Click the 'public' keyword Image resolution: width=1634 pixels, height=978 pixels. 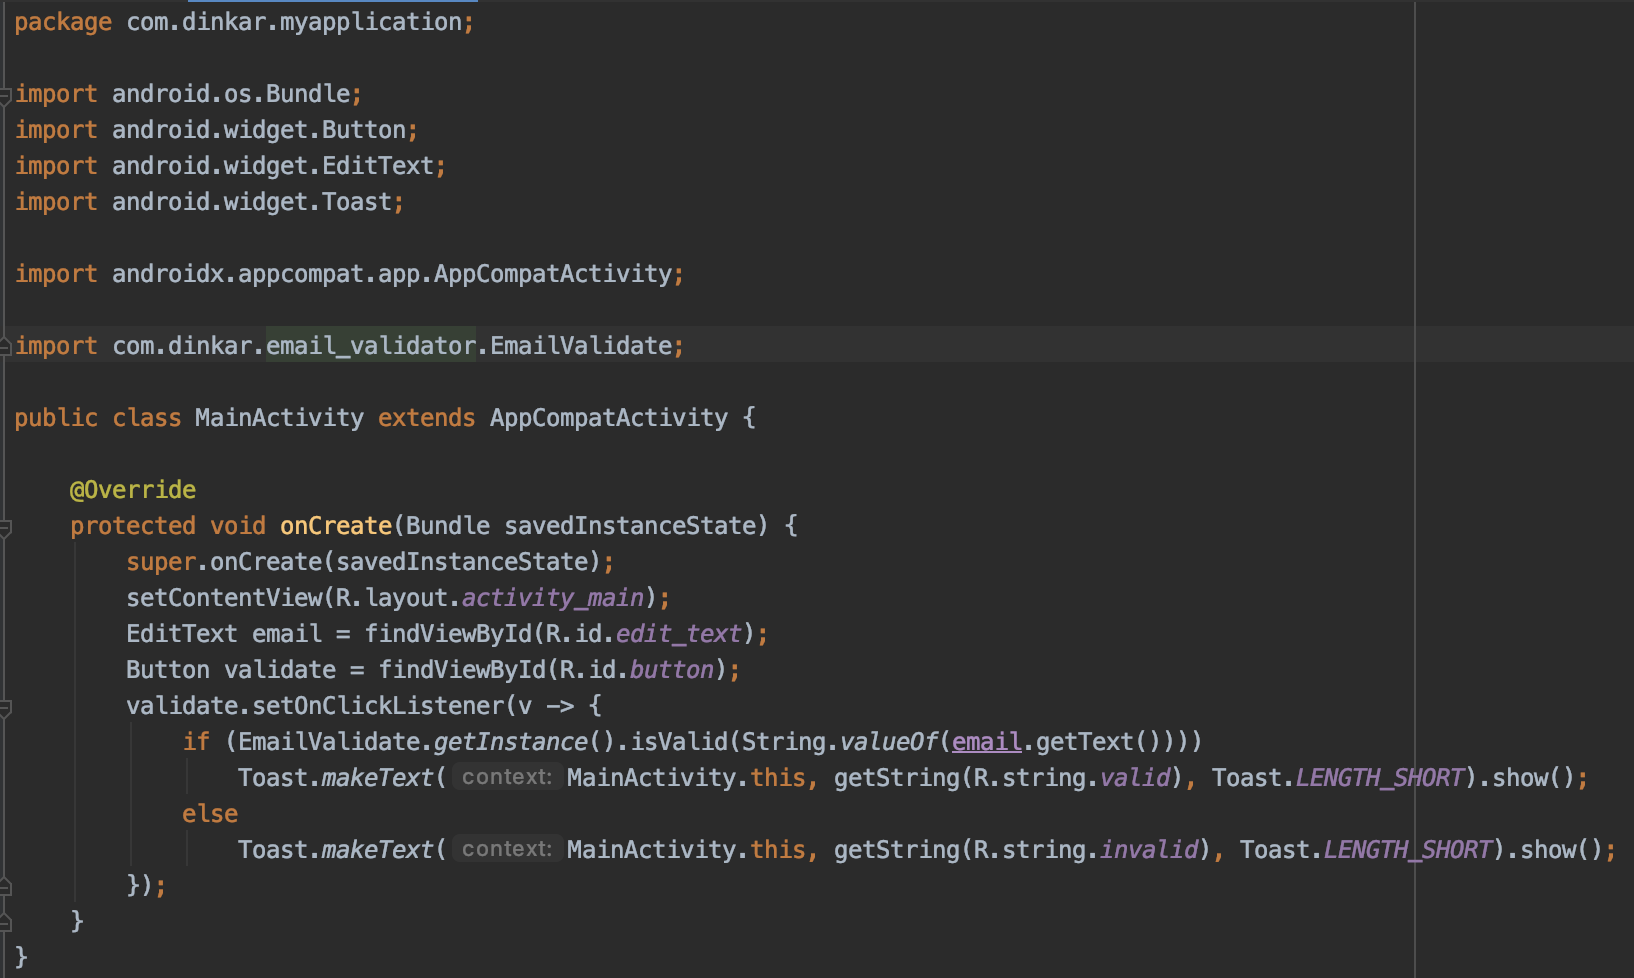point(56,418)
